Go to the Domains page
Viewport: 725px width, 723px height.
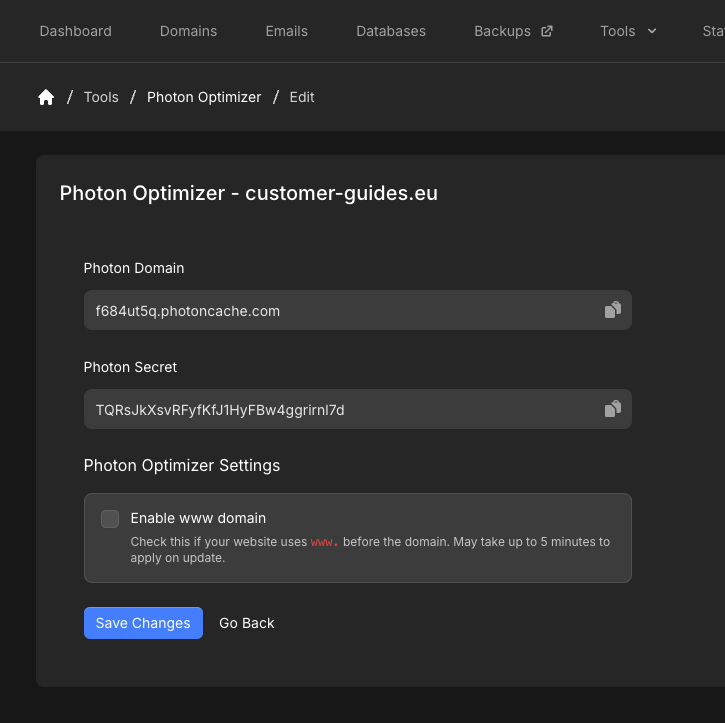click(188, 31)
